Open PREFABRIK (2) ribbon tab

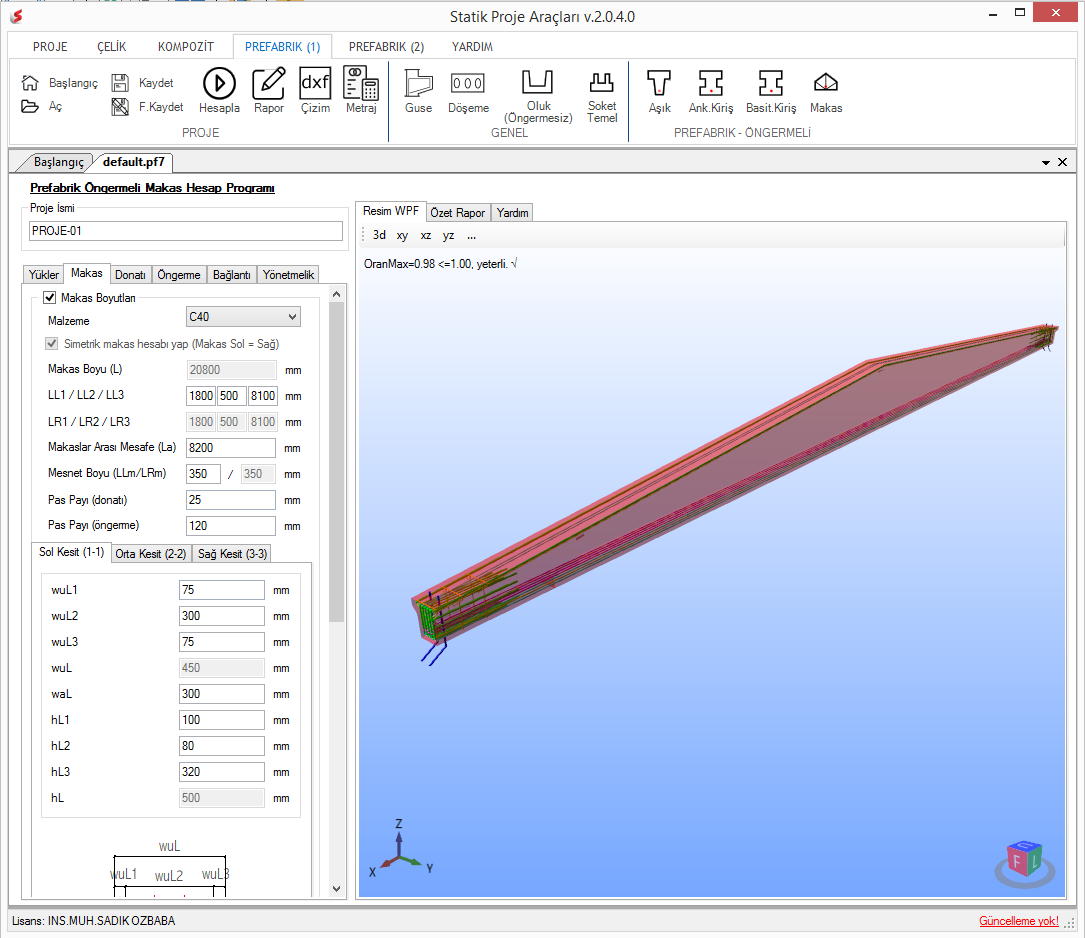386,47
